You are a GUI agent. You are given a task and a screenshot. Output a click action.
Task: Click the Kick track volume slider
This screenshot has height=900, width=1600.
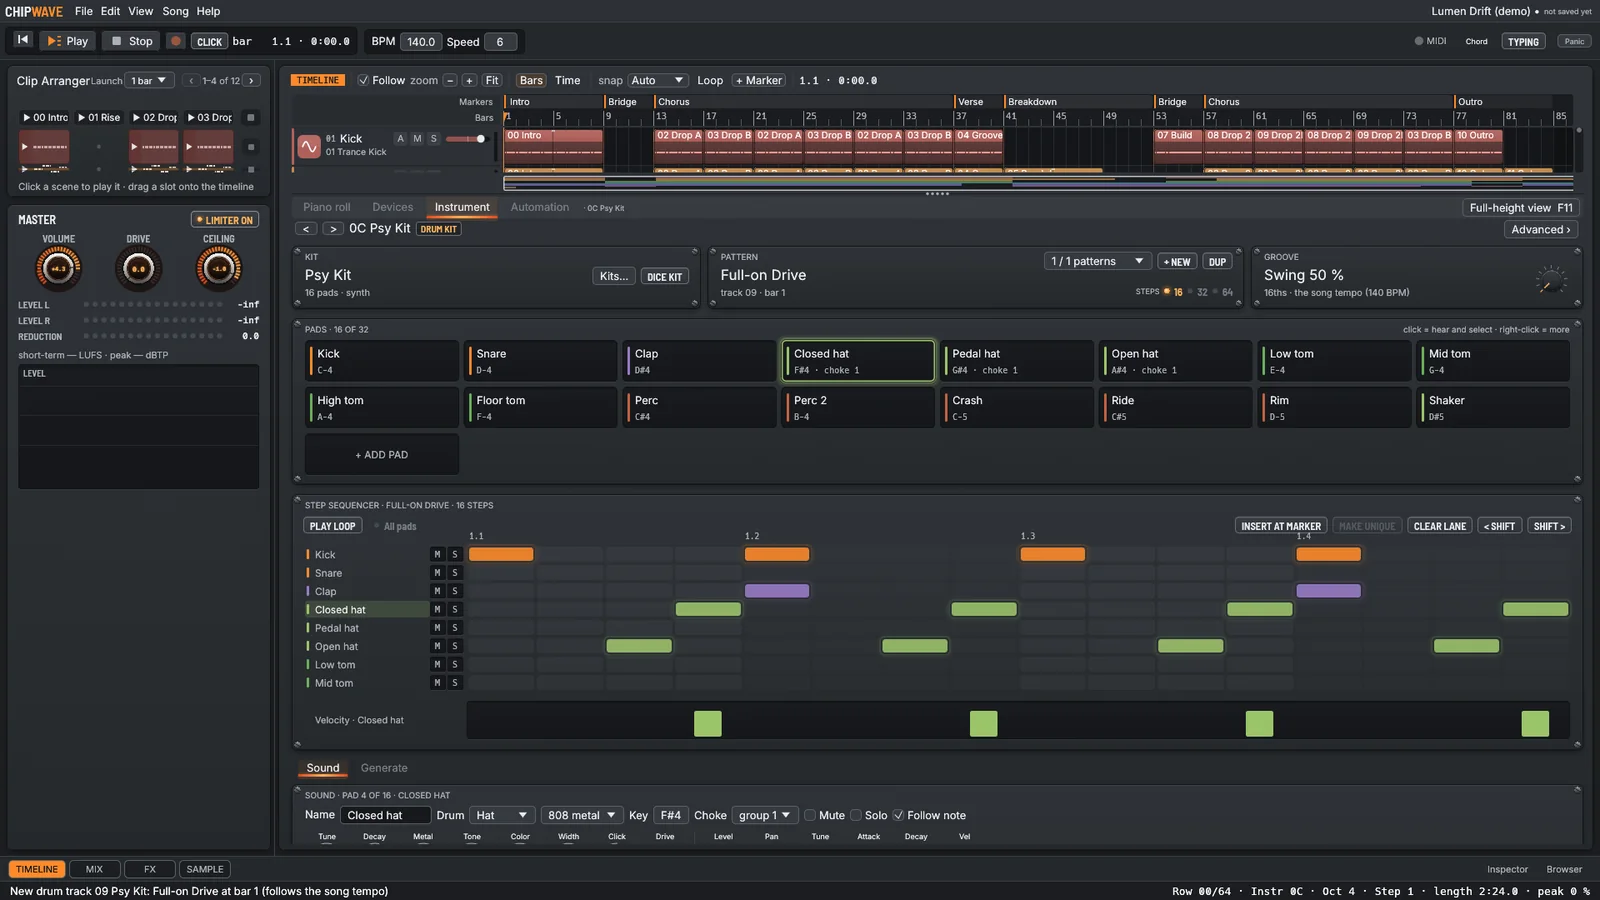466,139
